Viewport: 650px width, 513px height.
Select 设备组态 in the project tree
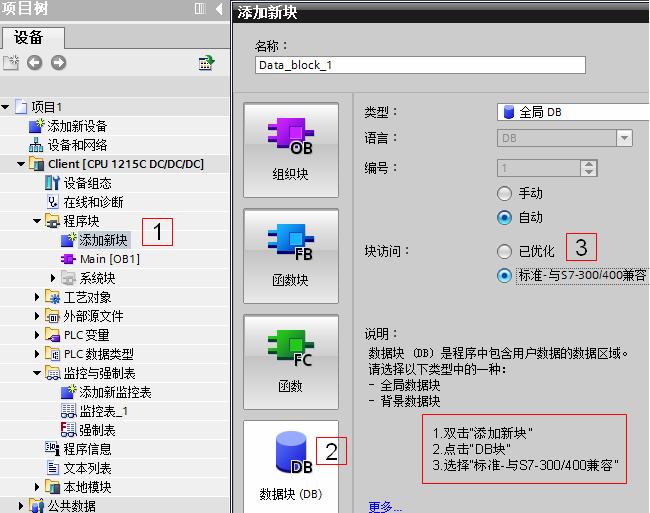[87, 183]
